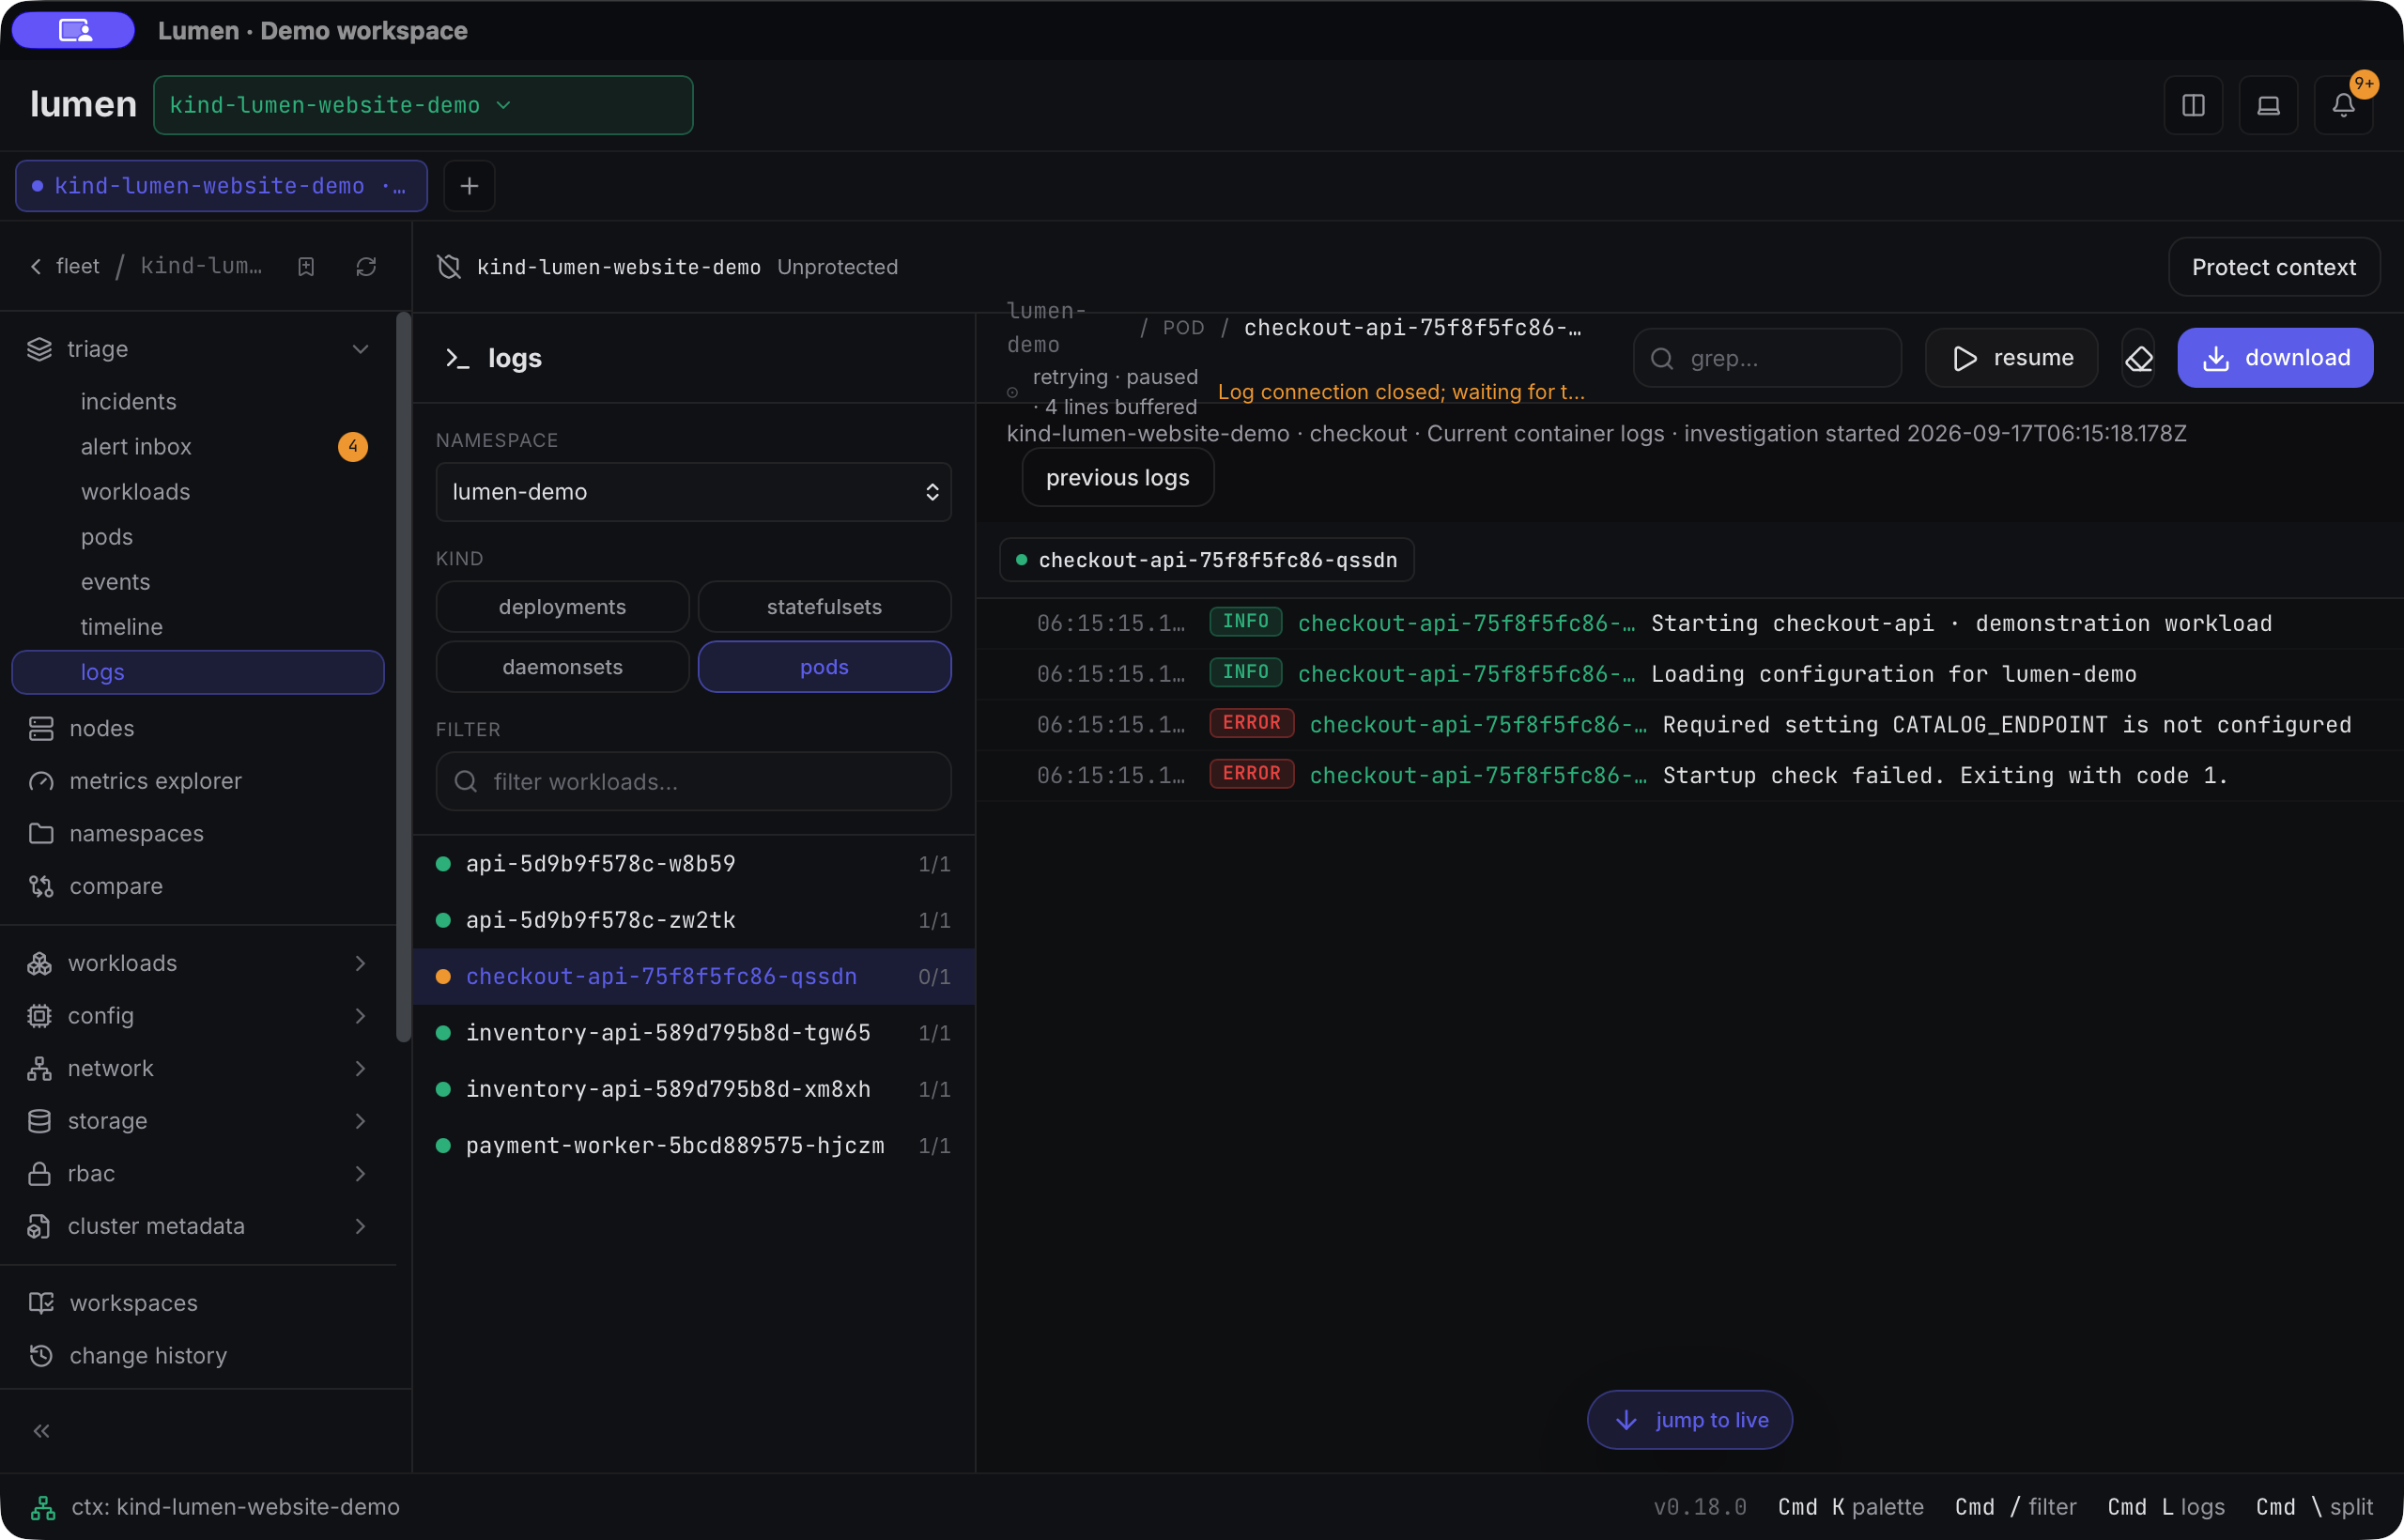This screenshot has height=1540, width=2404.
Task: Click the Cmd L logs shortcut hint
Action: [x=2165, y=1507]
